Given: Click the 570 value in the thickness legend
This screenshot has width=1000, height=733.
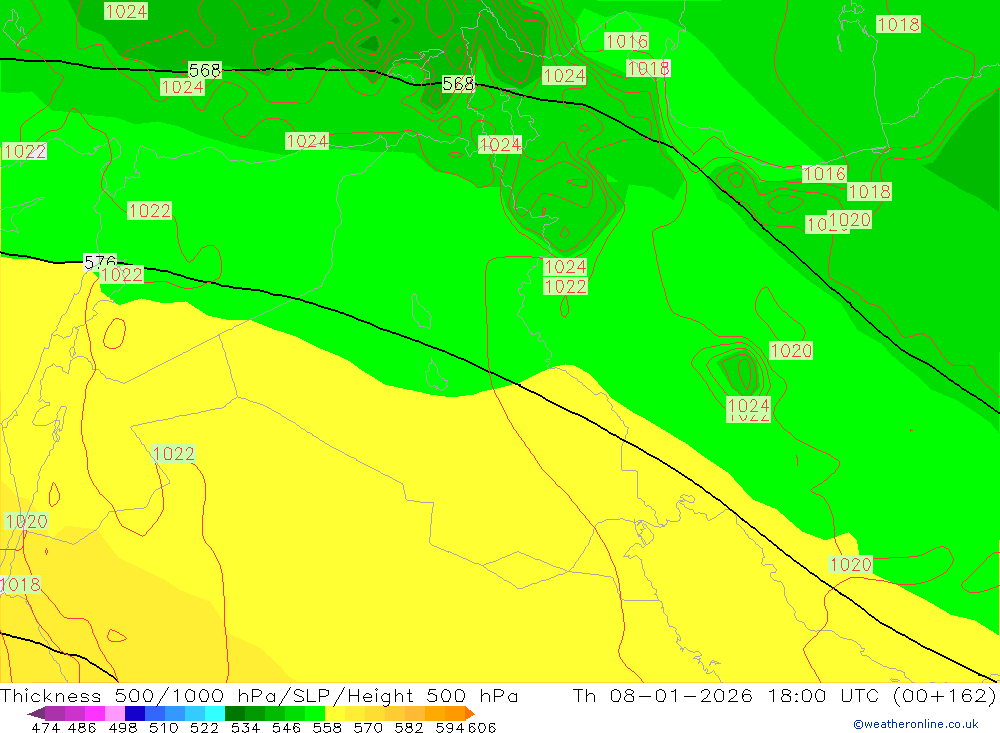Looking at the screenshot, I should pos(368,727).
